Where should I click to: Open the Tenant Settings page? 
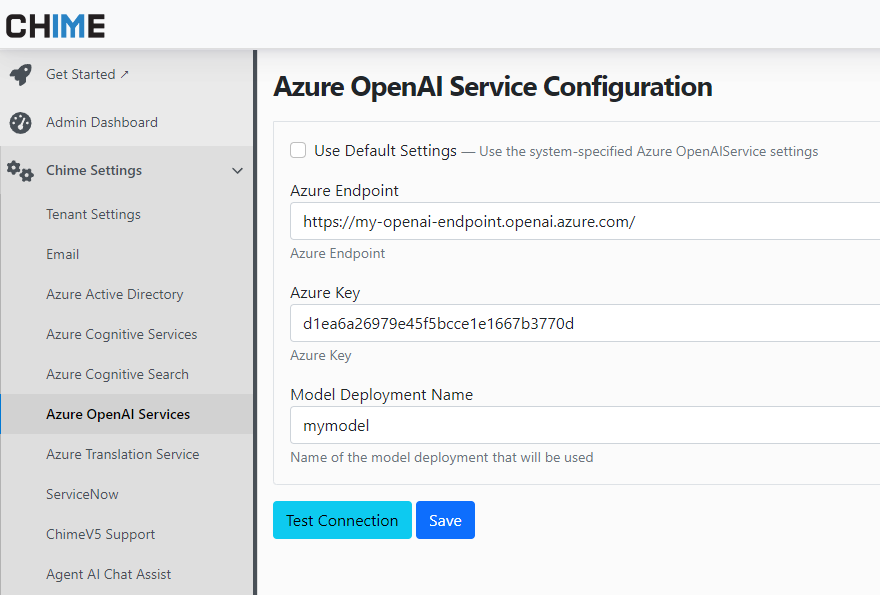pos(93,214)
